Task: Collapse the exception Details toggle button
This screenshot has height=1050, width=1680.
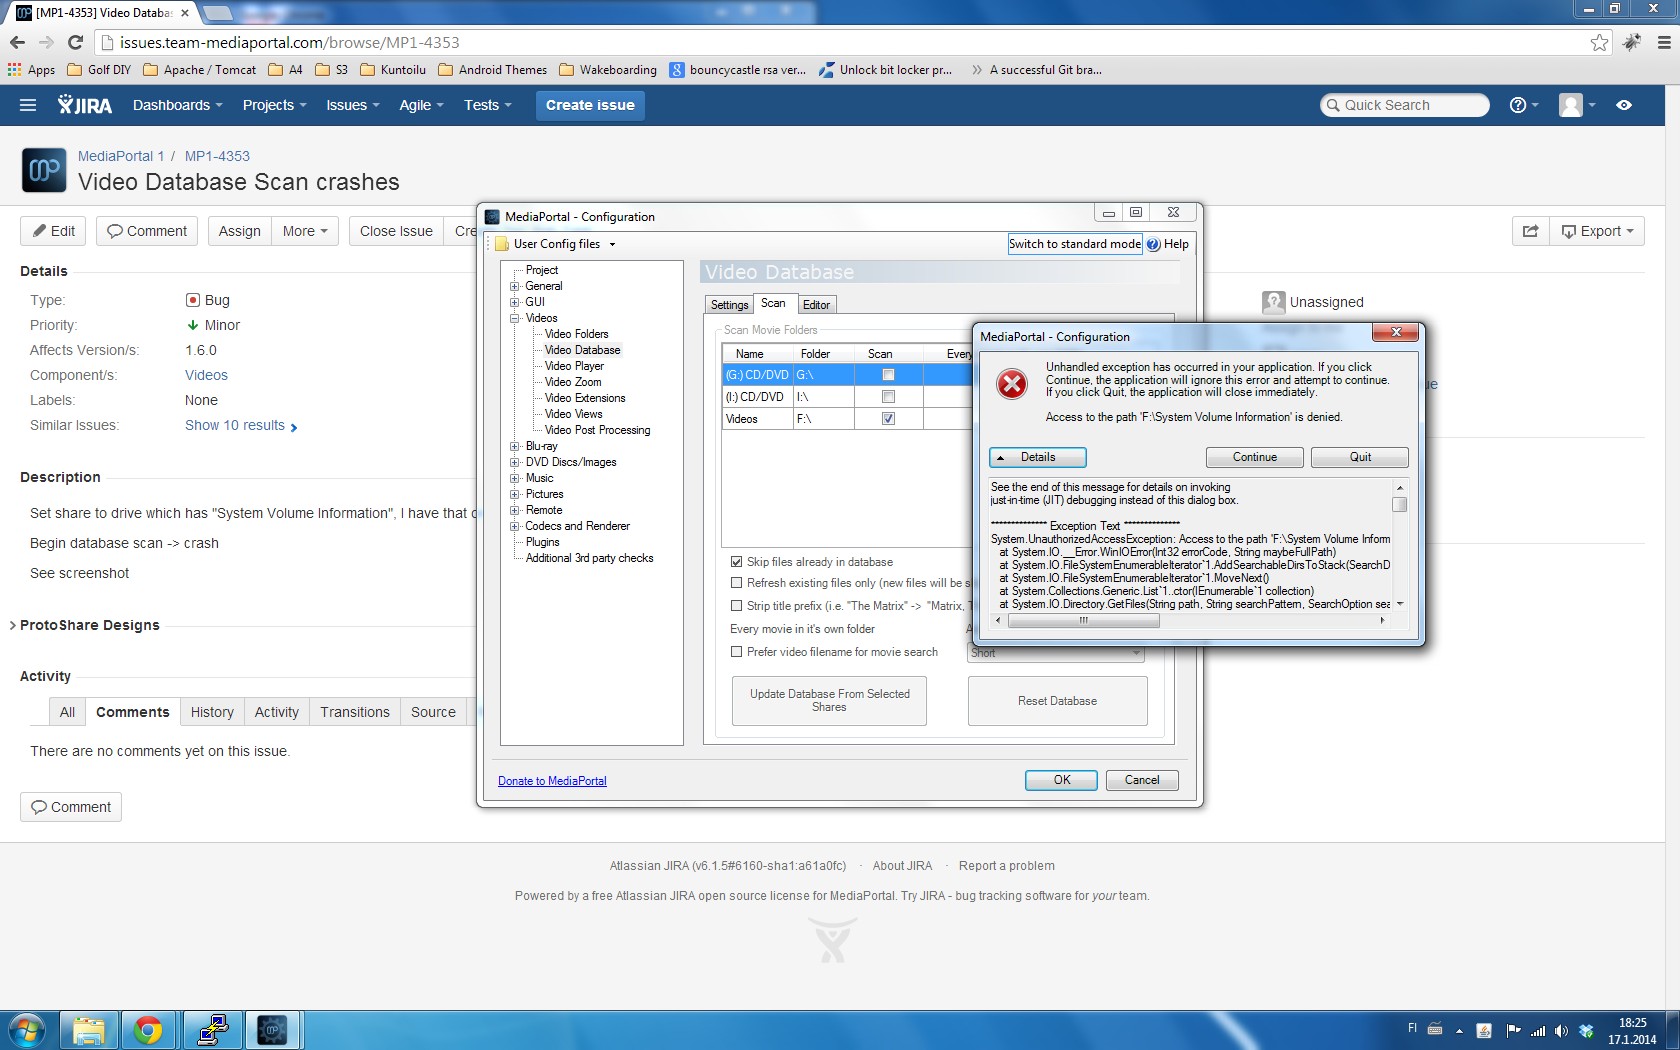Action: [1038, 457]
